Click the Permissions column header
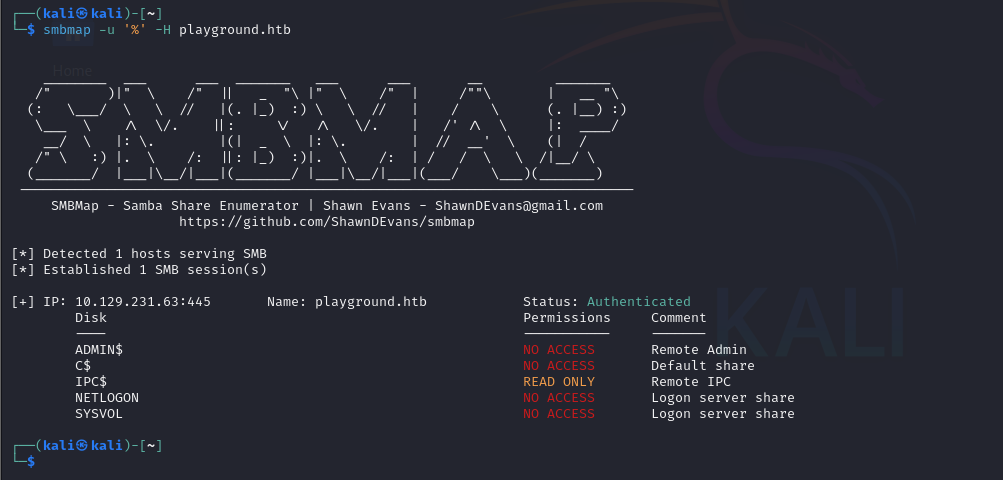The height and width of the screenshot is (480, 1003). pyautogui.click(x=567, y=317)
